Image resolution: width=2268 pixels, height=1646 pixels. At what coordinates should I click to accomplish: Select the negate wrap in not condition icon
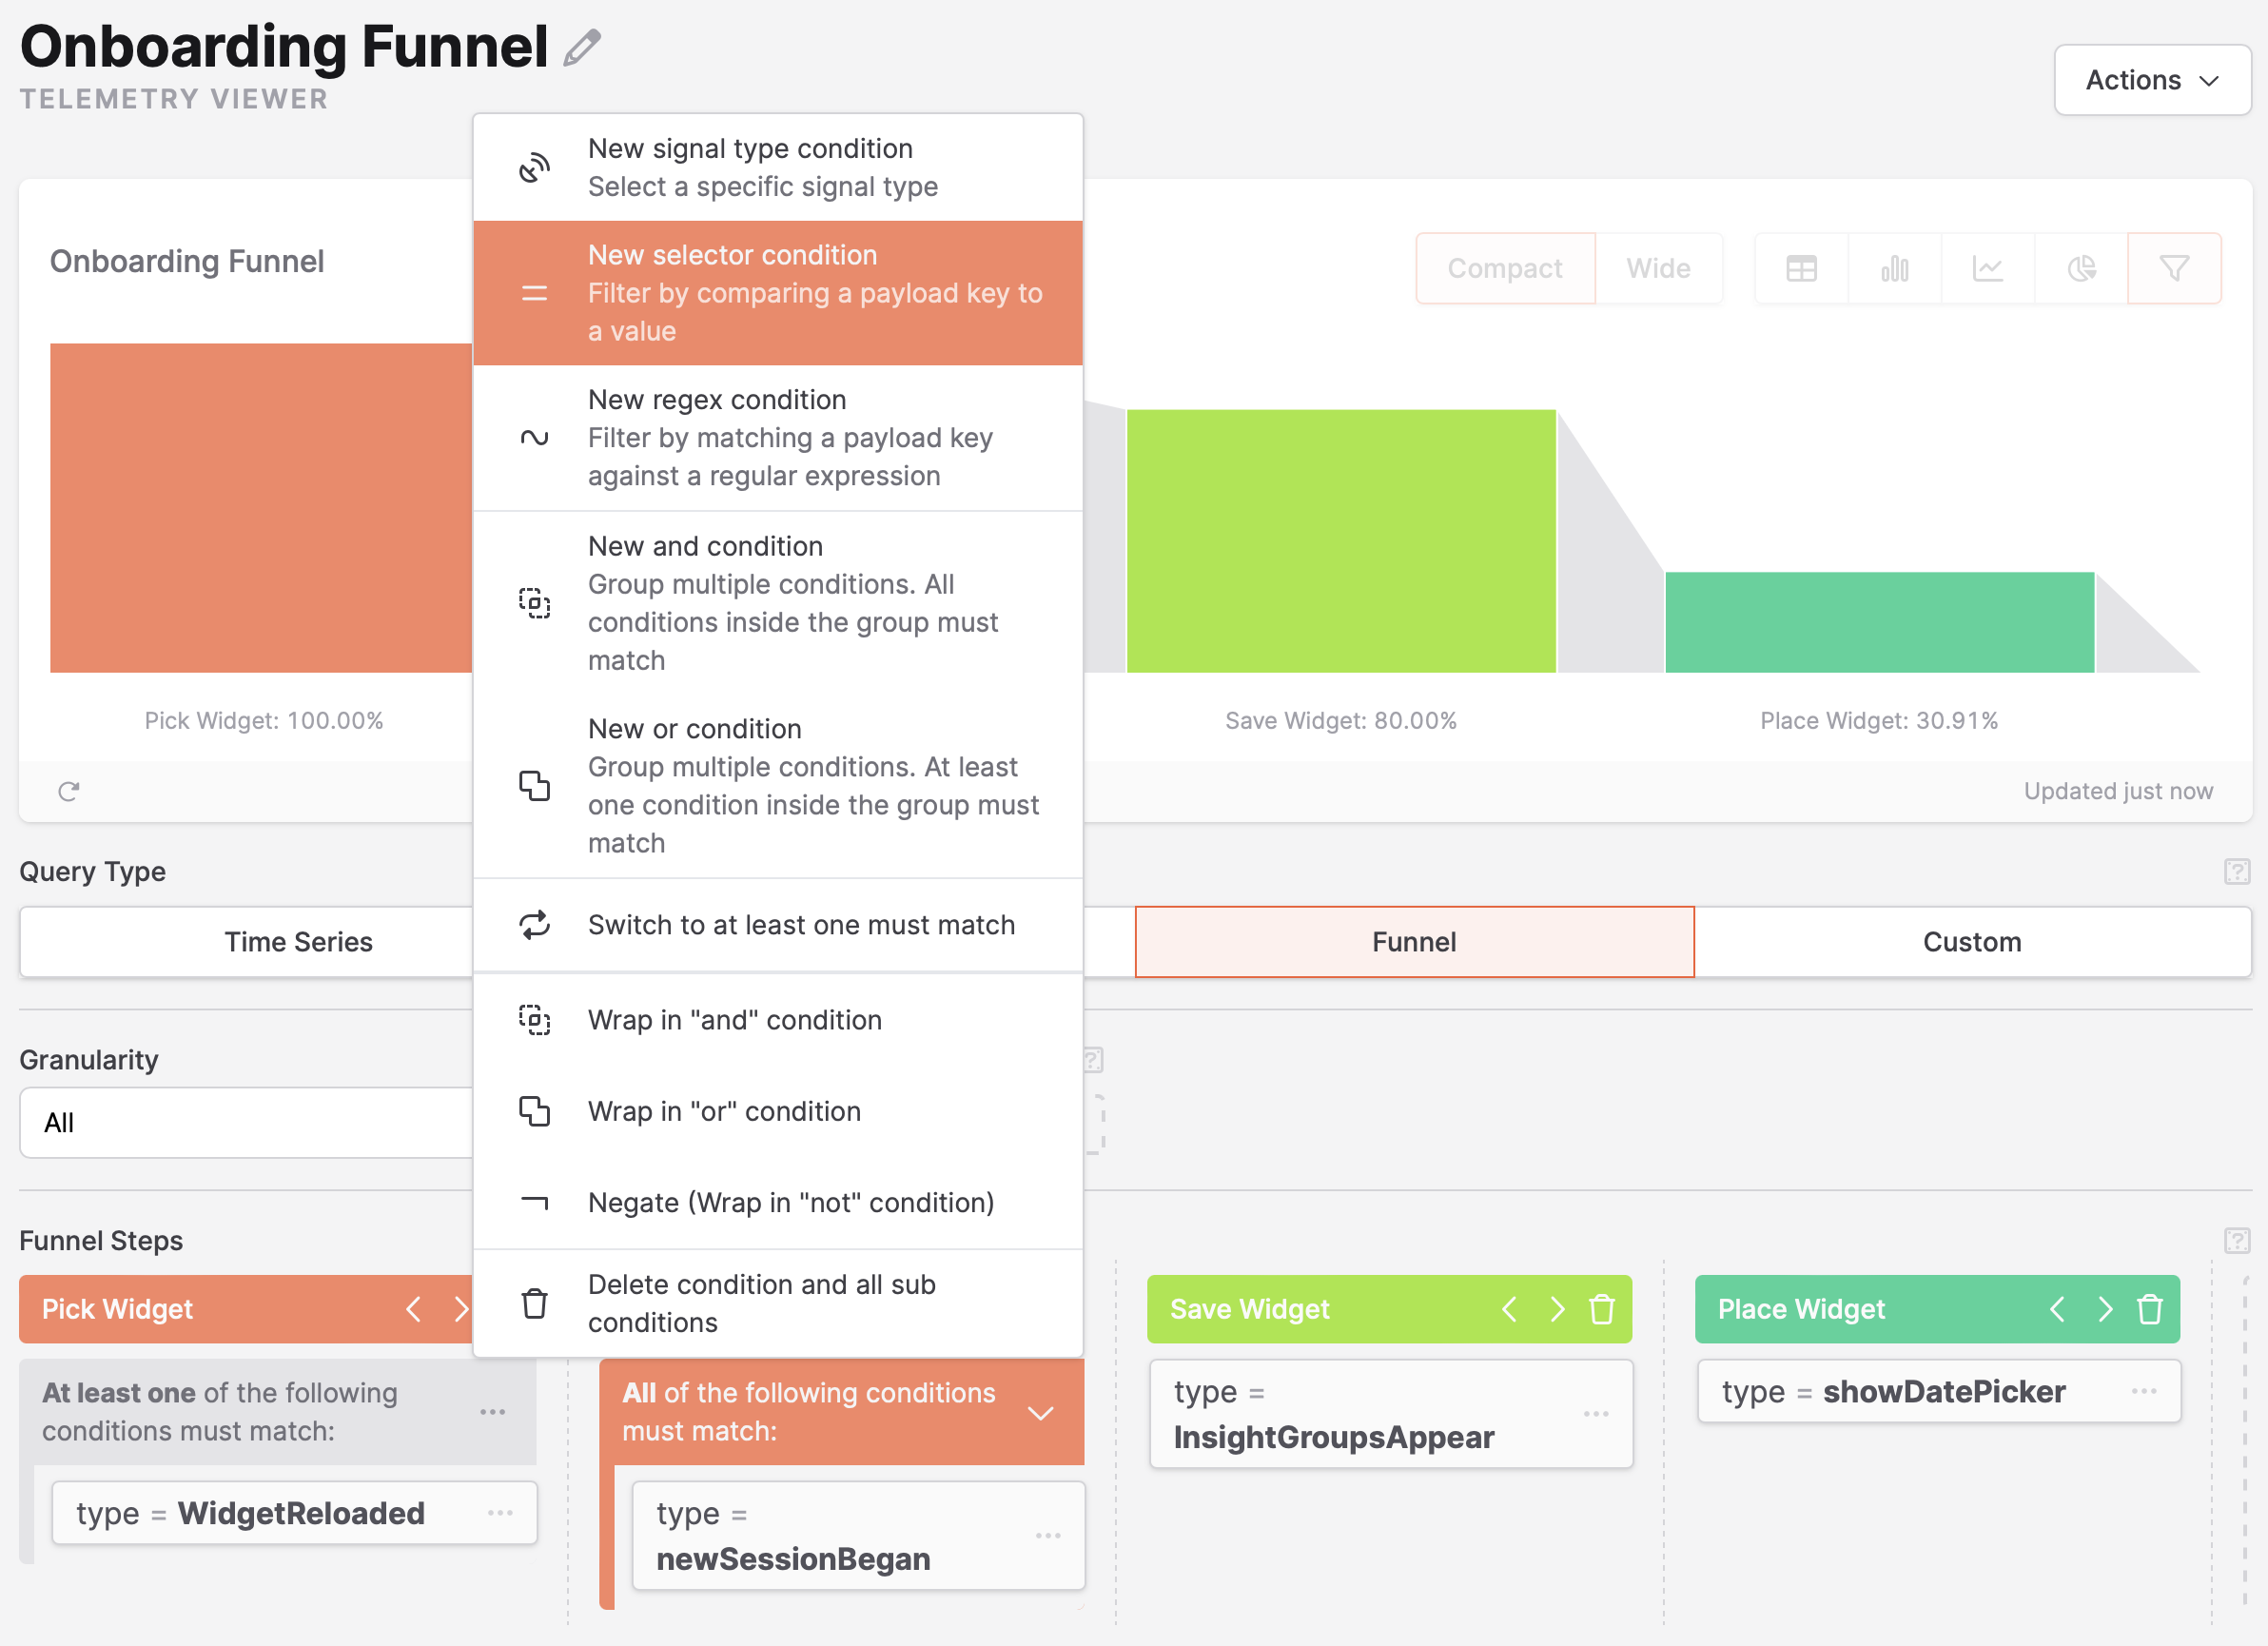click(532, 1203)
